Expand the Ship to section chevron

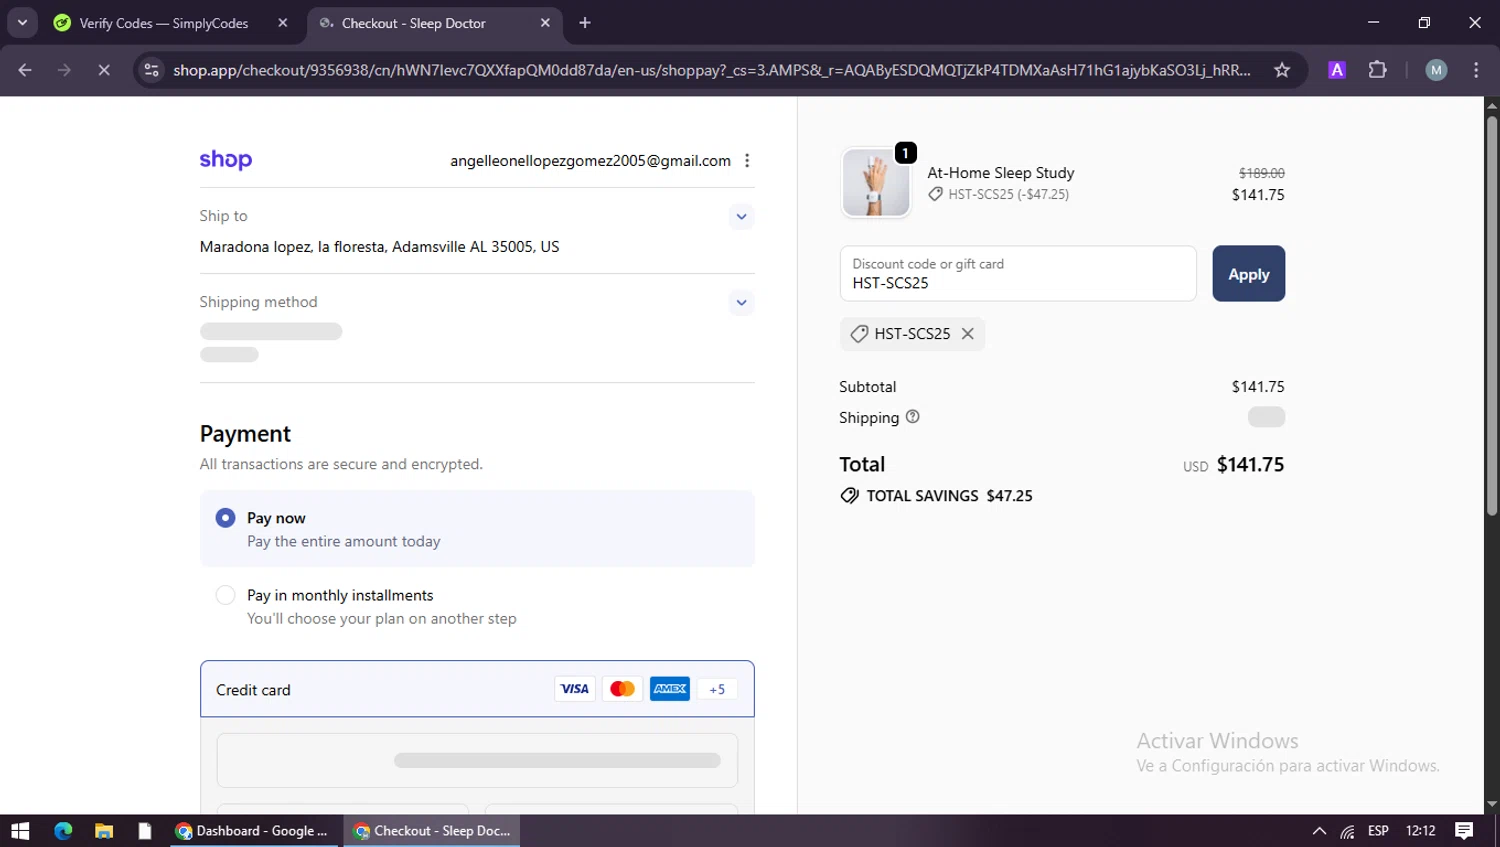point(741,216)
